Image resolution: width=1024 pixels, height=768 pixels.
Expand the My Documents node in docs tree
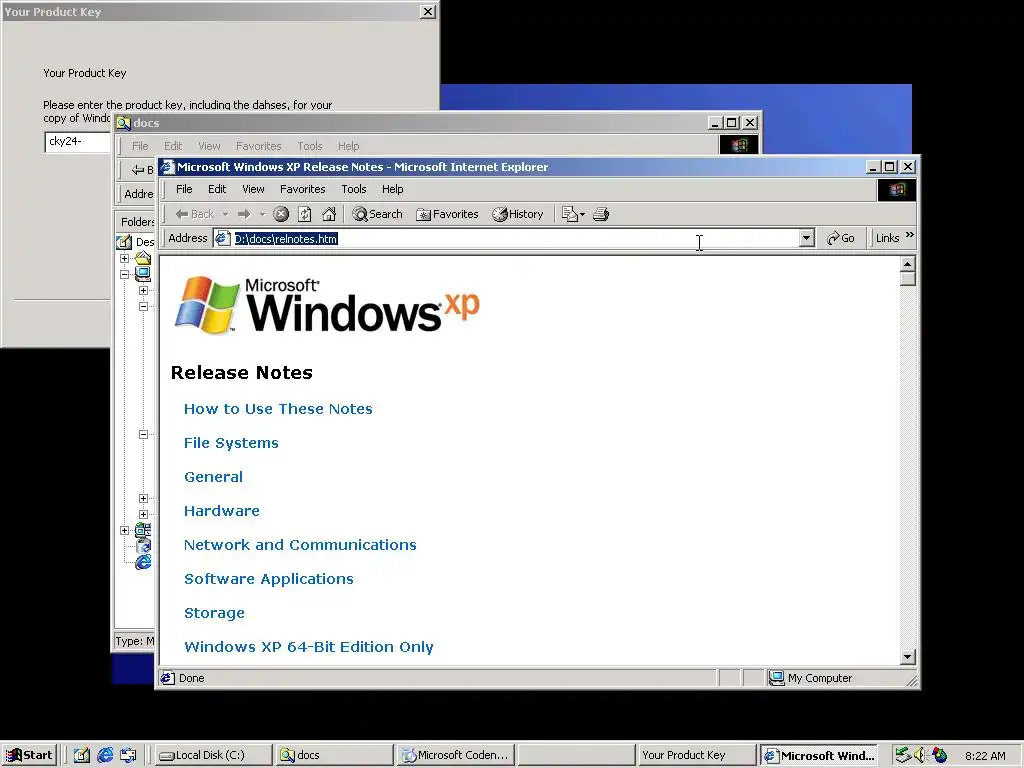click(x=124, y=259)
